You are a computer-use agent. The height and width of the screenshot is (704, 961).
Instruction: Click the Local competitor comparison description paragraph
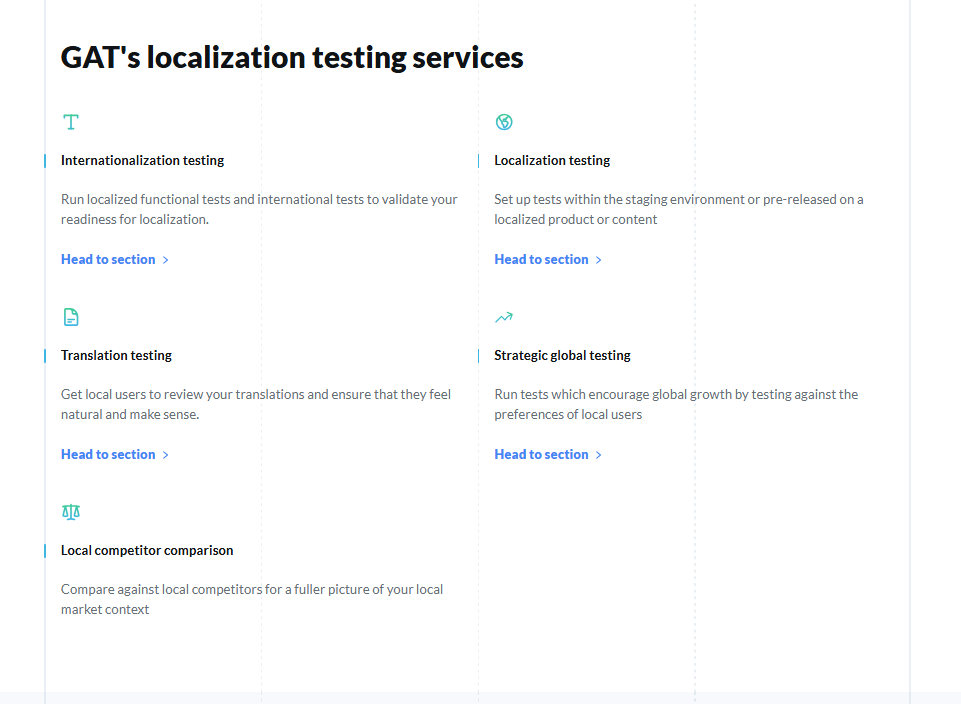click(x=252, y=599)
